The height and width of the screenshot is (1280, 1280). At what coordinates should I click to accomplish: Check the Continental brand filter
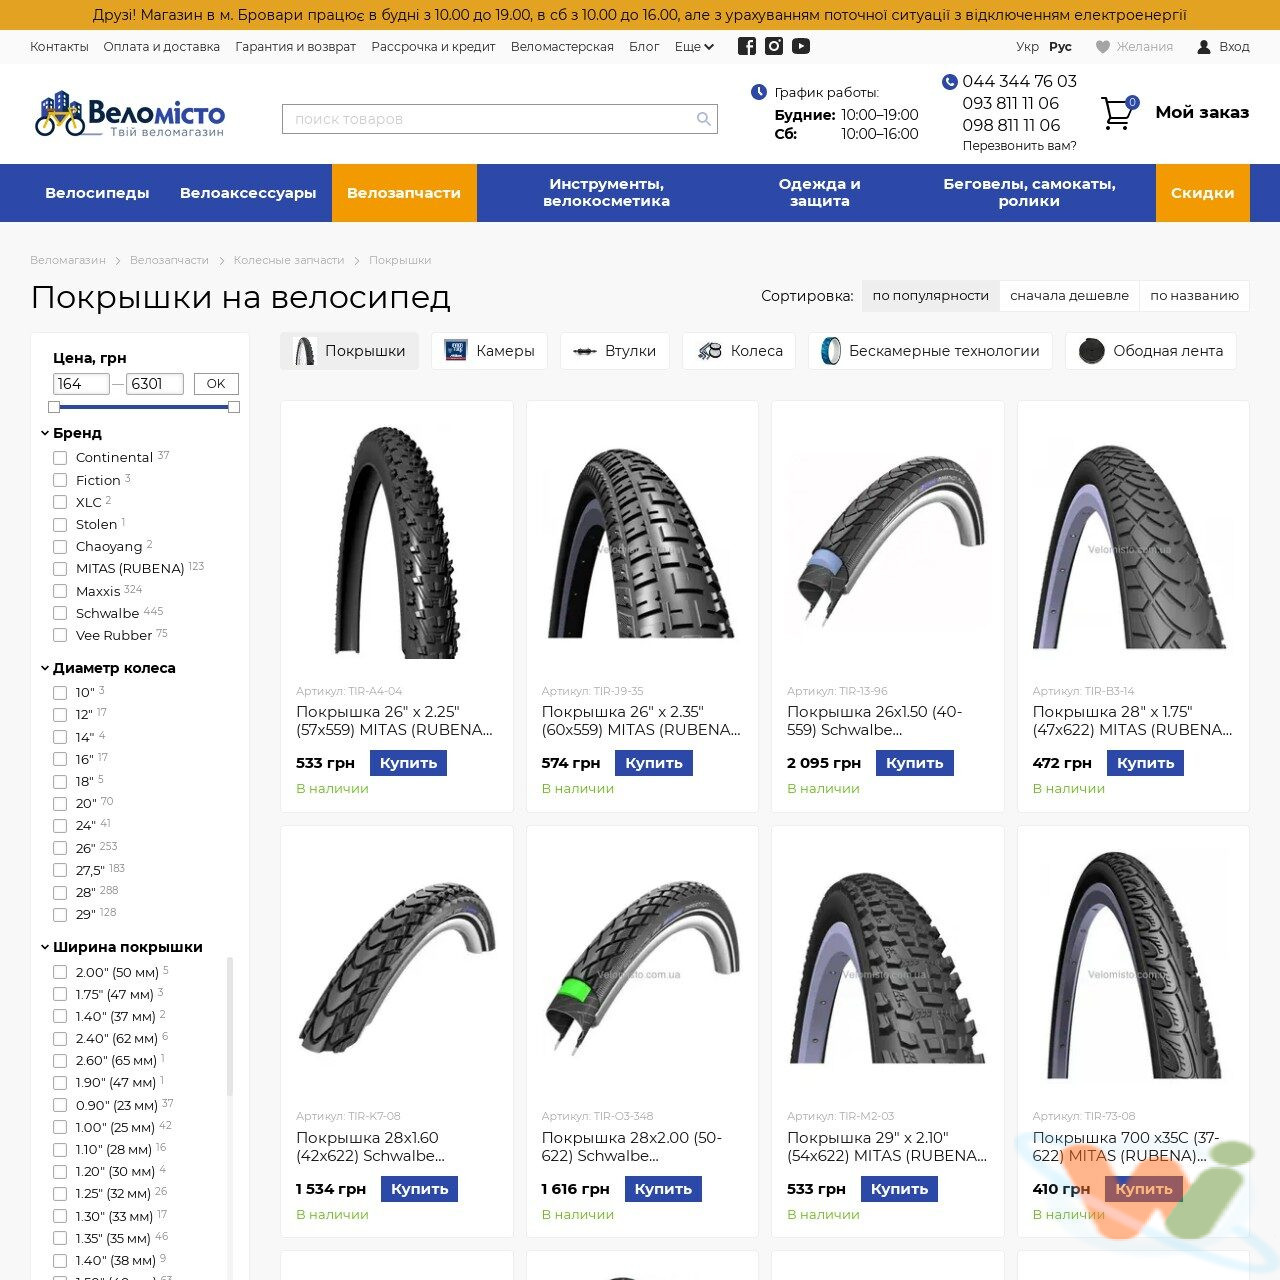point(60,458)
